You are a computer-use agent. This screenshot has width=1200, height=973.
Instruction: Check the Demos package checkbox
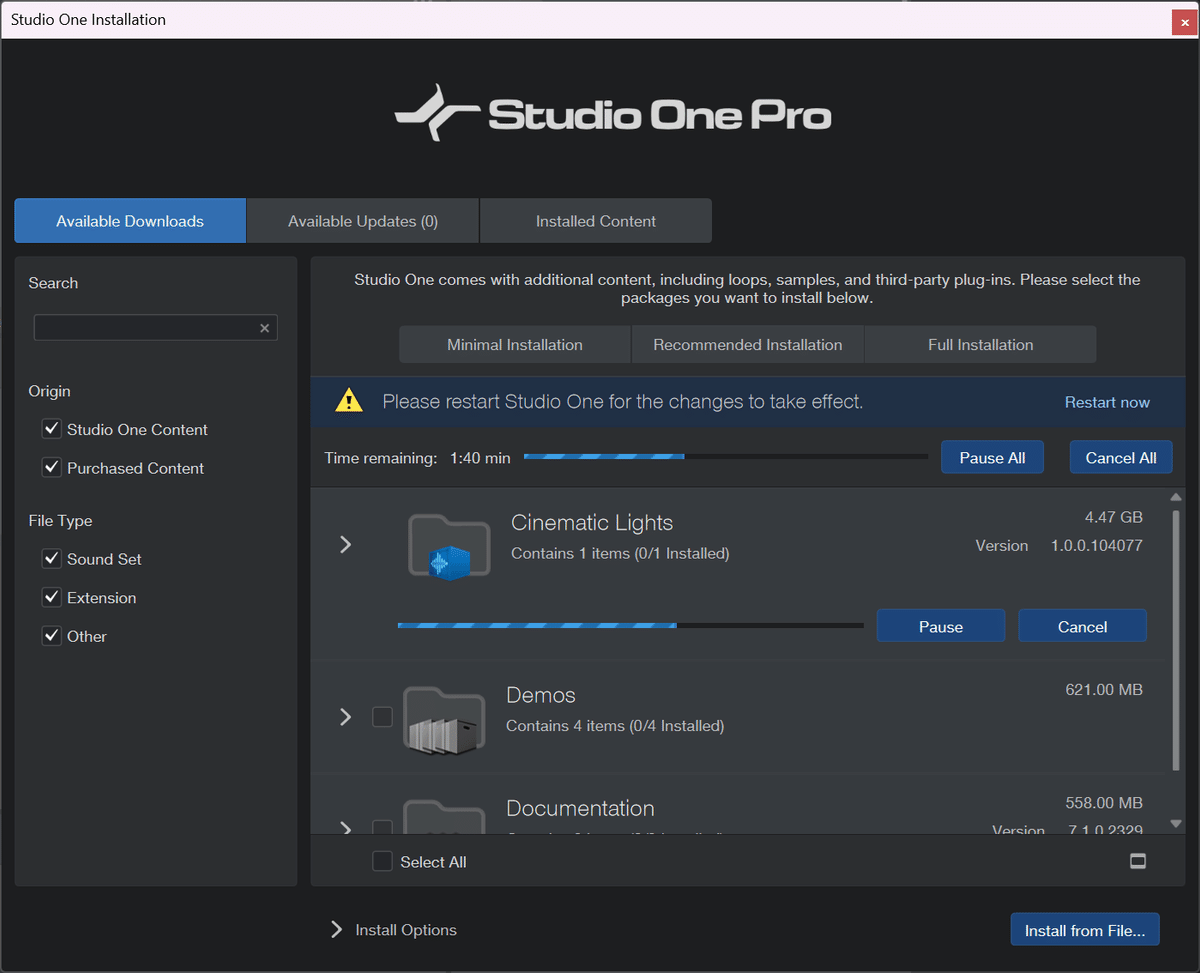click(x=382, y=717)
